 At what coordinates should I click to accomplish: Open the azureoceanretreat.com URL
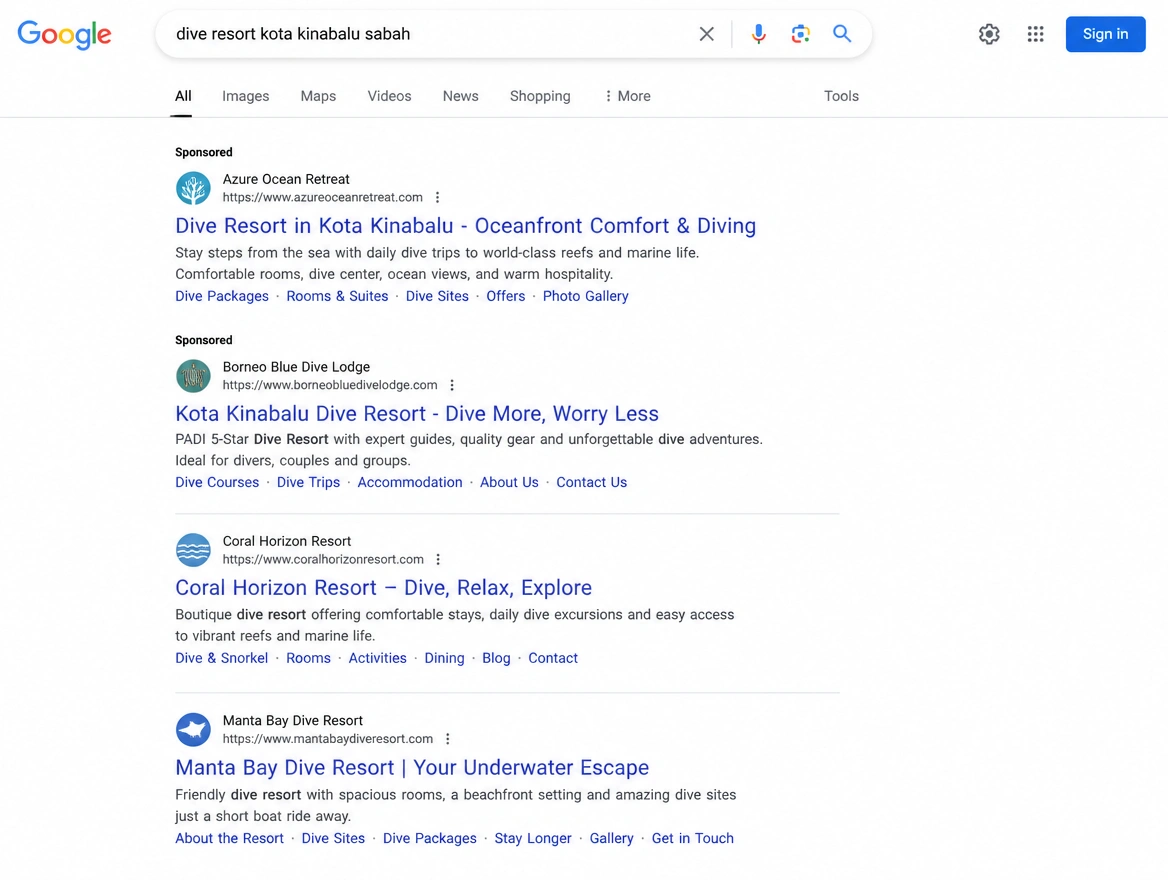(x=323, y=197)
